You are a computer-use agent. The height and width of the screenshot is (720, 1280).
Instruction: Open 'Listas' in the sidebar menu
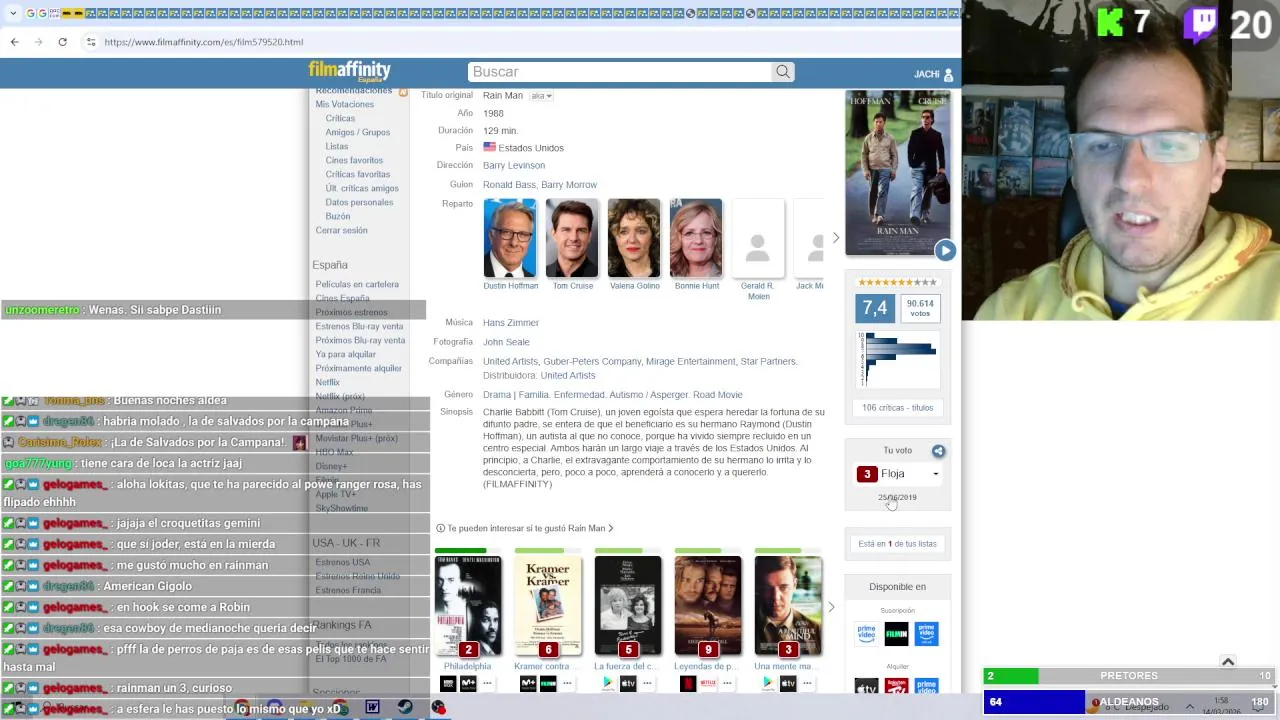coord(337,146)
